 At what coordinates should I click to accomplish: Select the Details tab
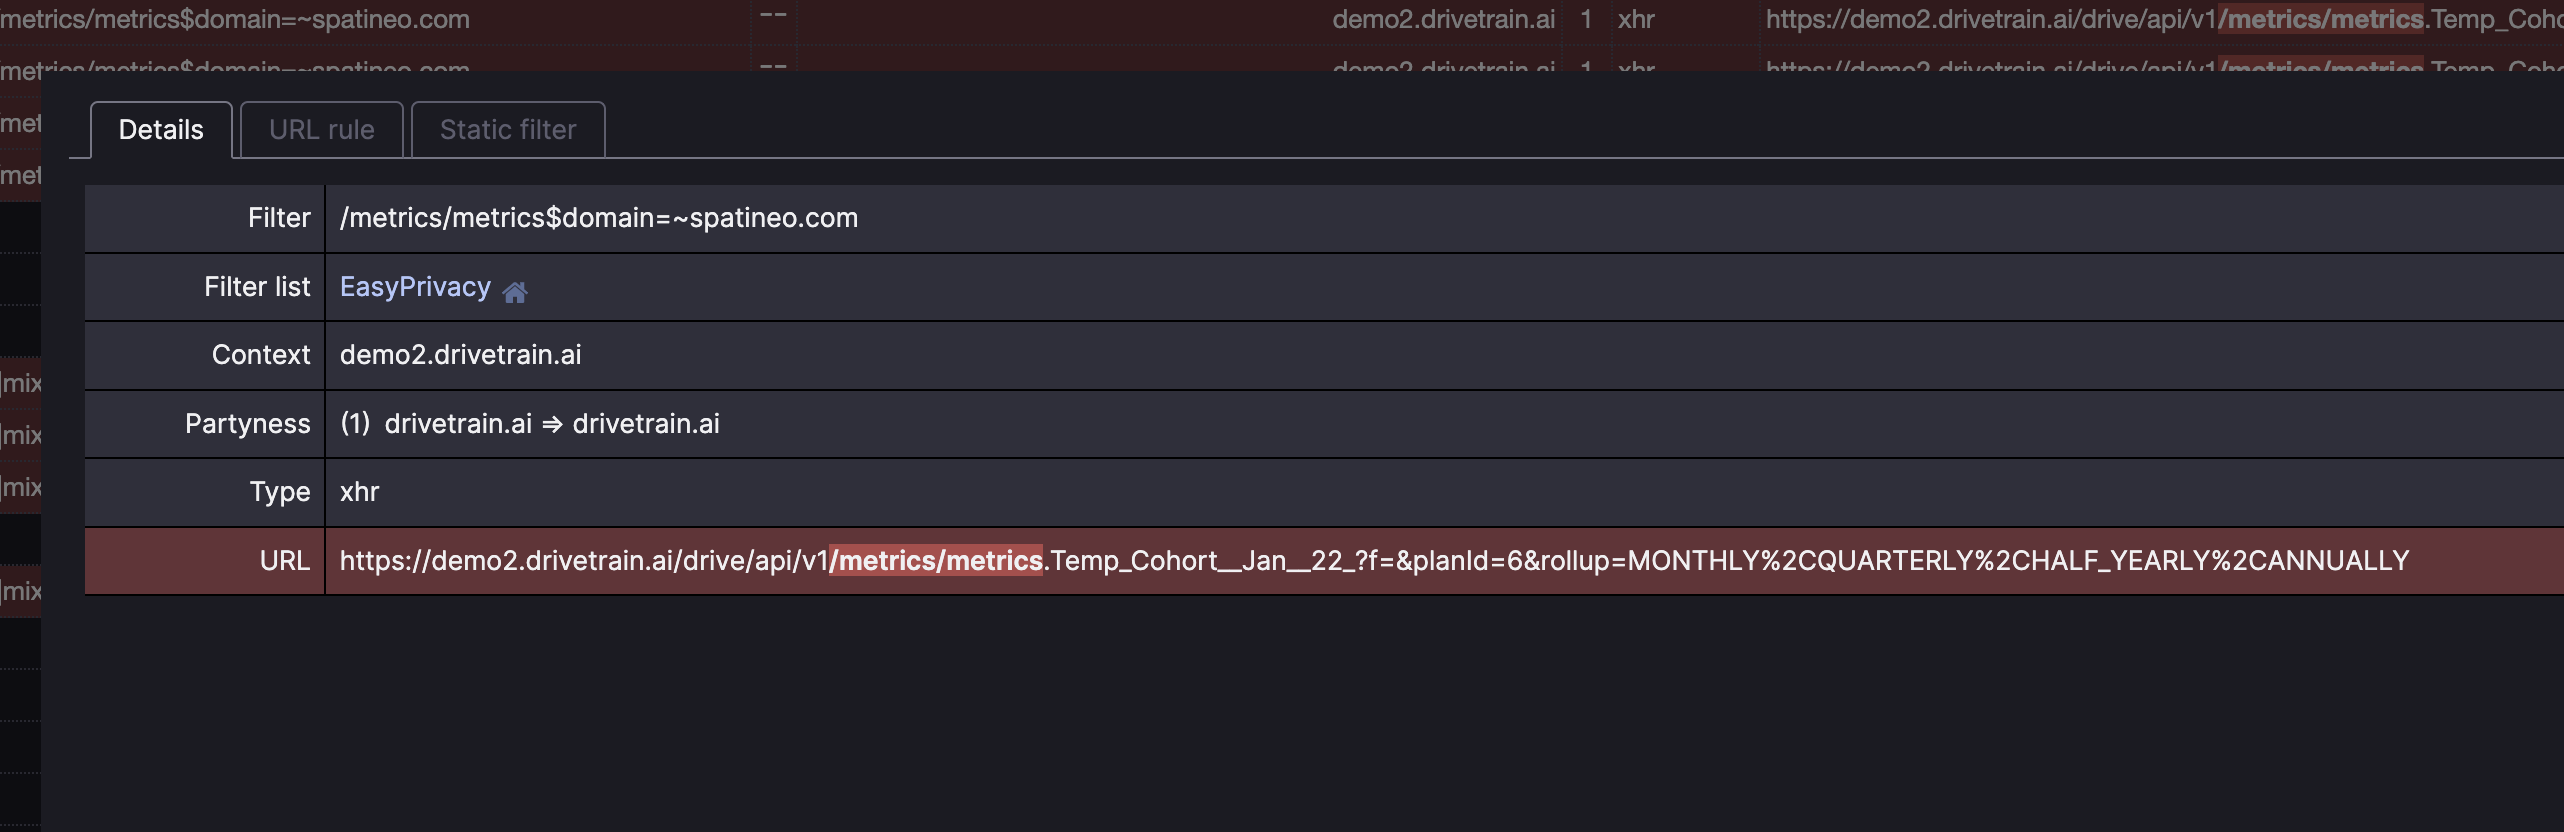pyautogui.click(x=159, y=129)
